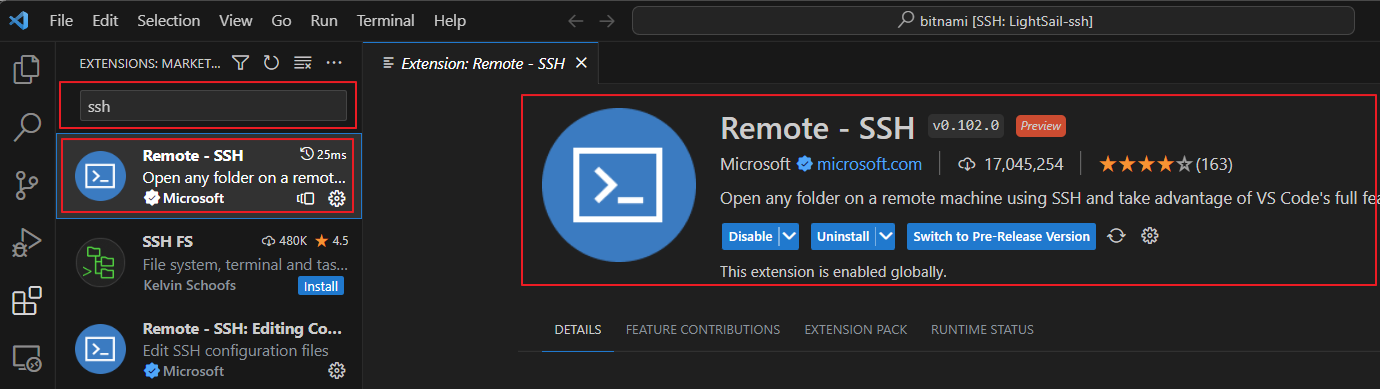Open manage gear in extension details header
This screenshot has height=389, width=1380.
click(1150, 236)
